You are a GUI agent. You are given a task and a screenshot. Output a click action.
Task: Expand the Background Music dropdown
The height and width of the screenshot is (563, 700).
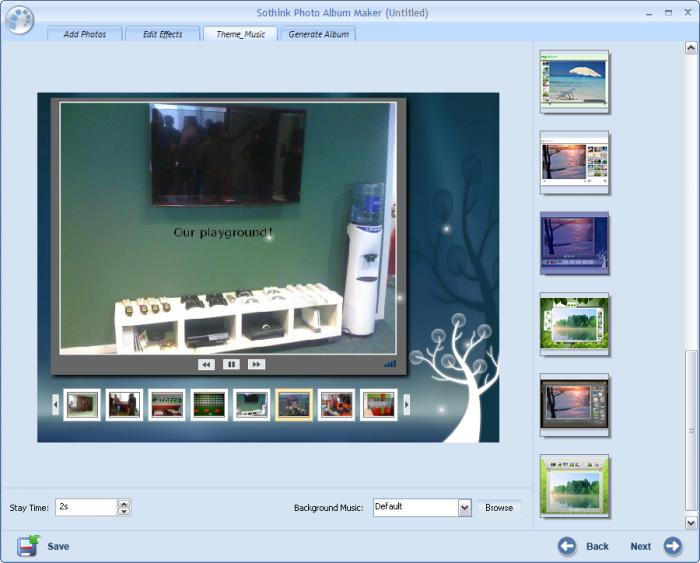click(x=465, y=508)
